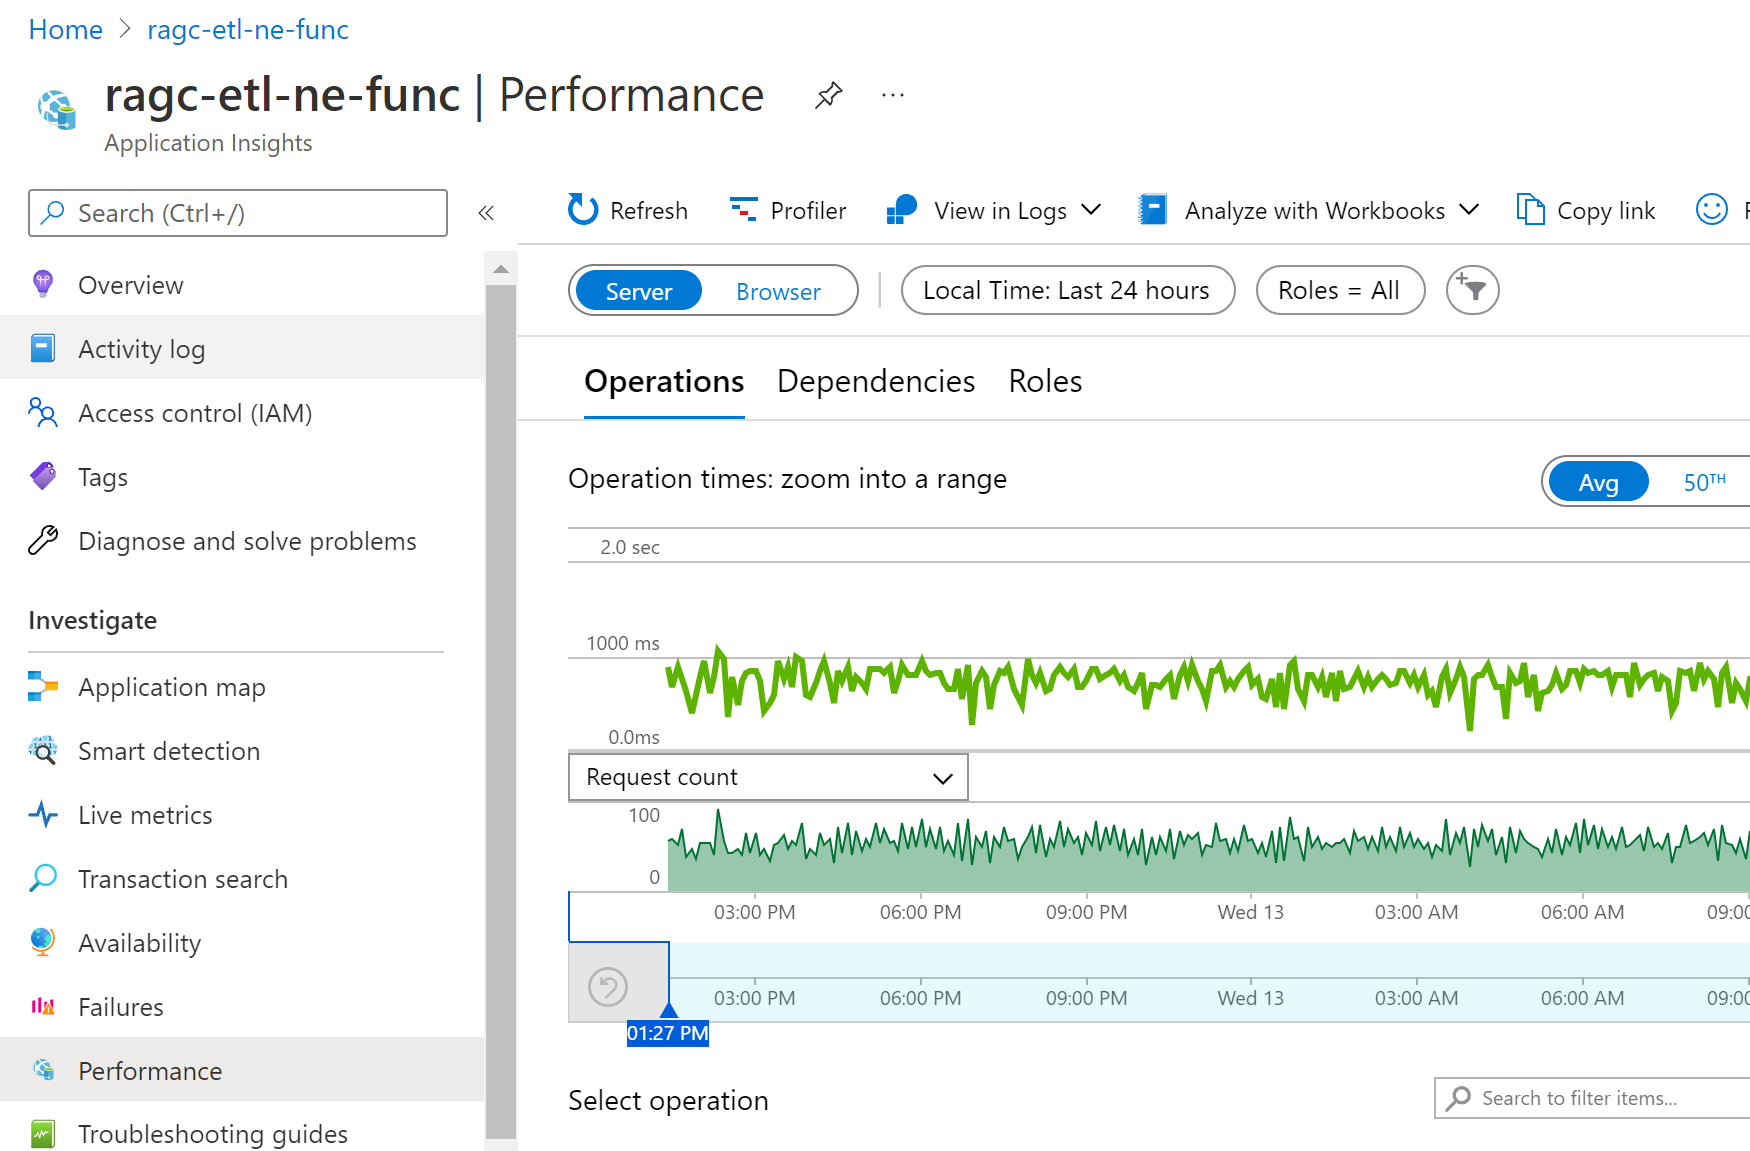Open the Failures blade
This screenshot has height=1151, width=1750.
click(120, 1007)
